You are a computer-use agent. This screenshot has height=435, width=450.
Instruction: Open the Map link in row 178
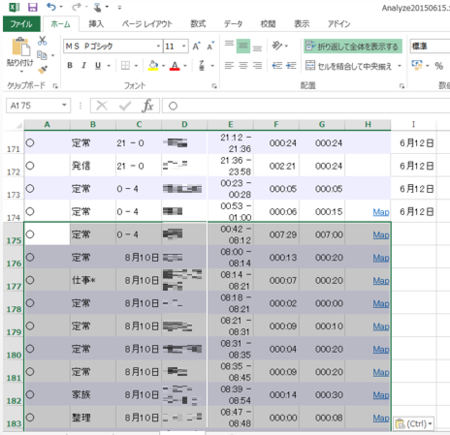381,304
